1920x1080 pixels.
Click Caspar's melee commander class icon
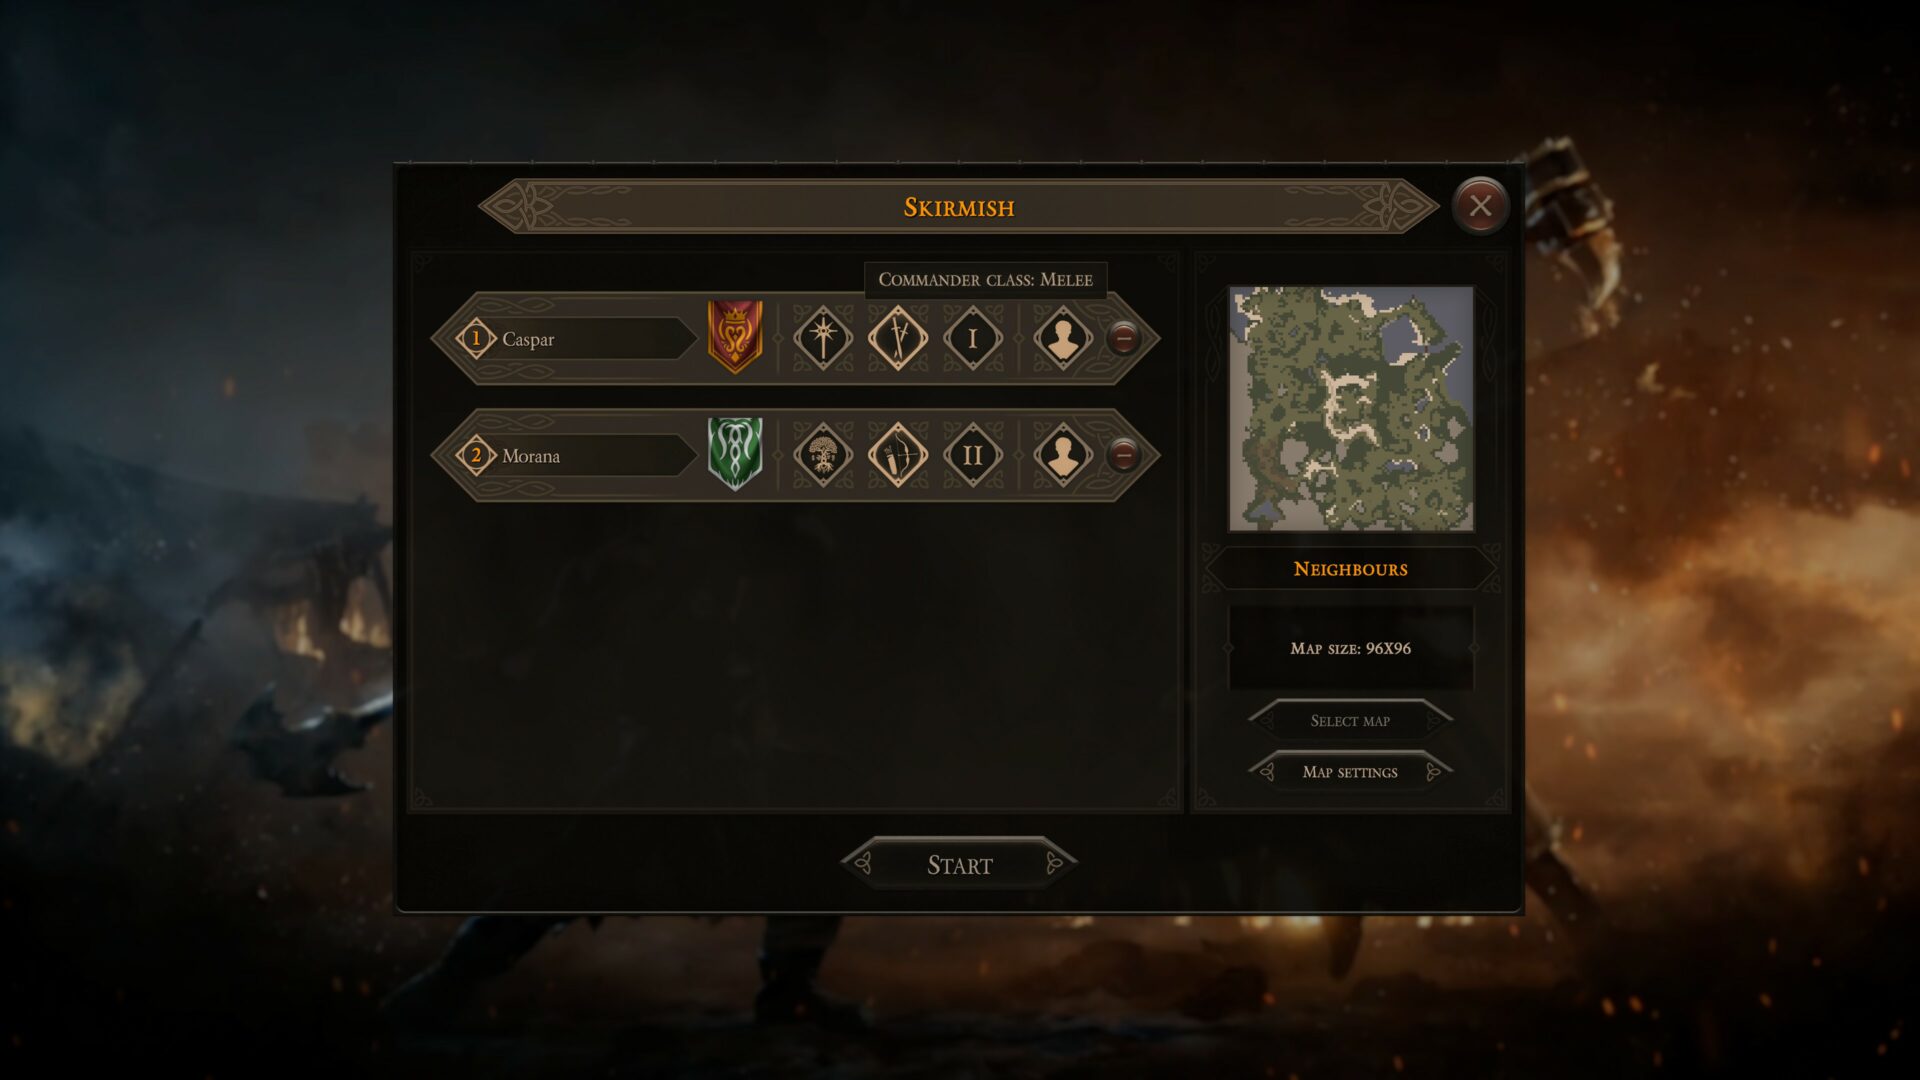click(897, 338)
